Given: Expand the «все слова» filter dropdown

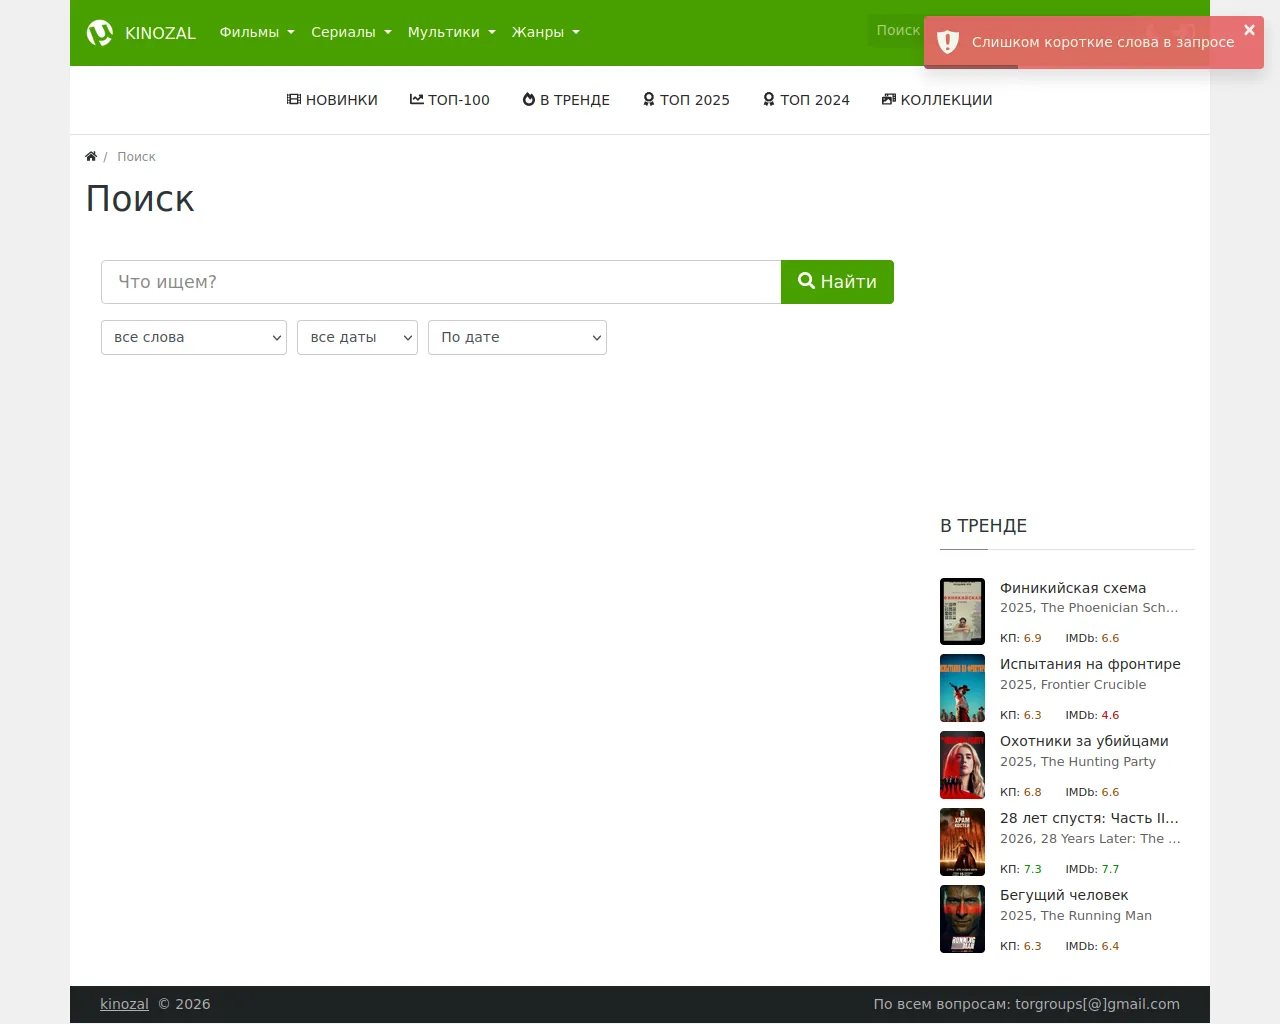Looking at the screenshot, I should point(193,337).
